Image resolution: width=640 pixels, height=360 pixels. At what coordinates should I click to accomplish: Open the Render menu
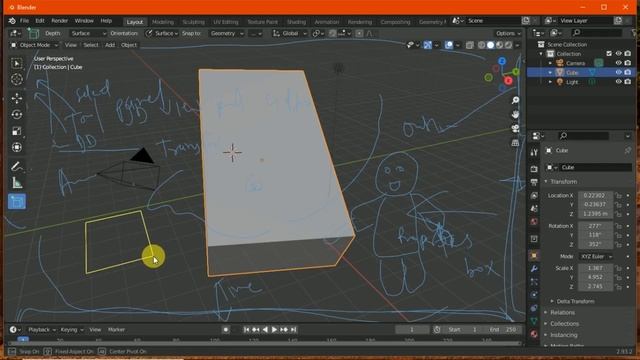pyautogui.click(x=59, y=21)
